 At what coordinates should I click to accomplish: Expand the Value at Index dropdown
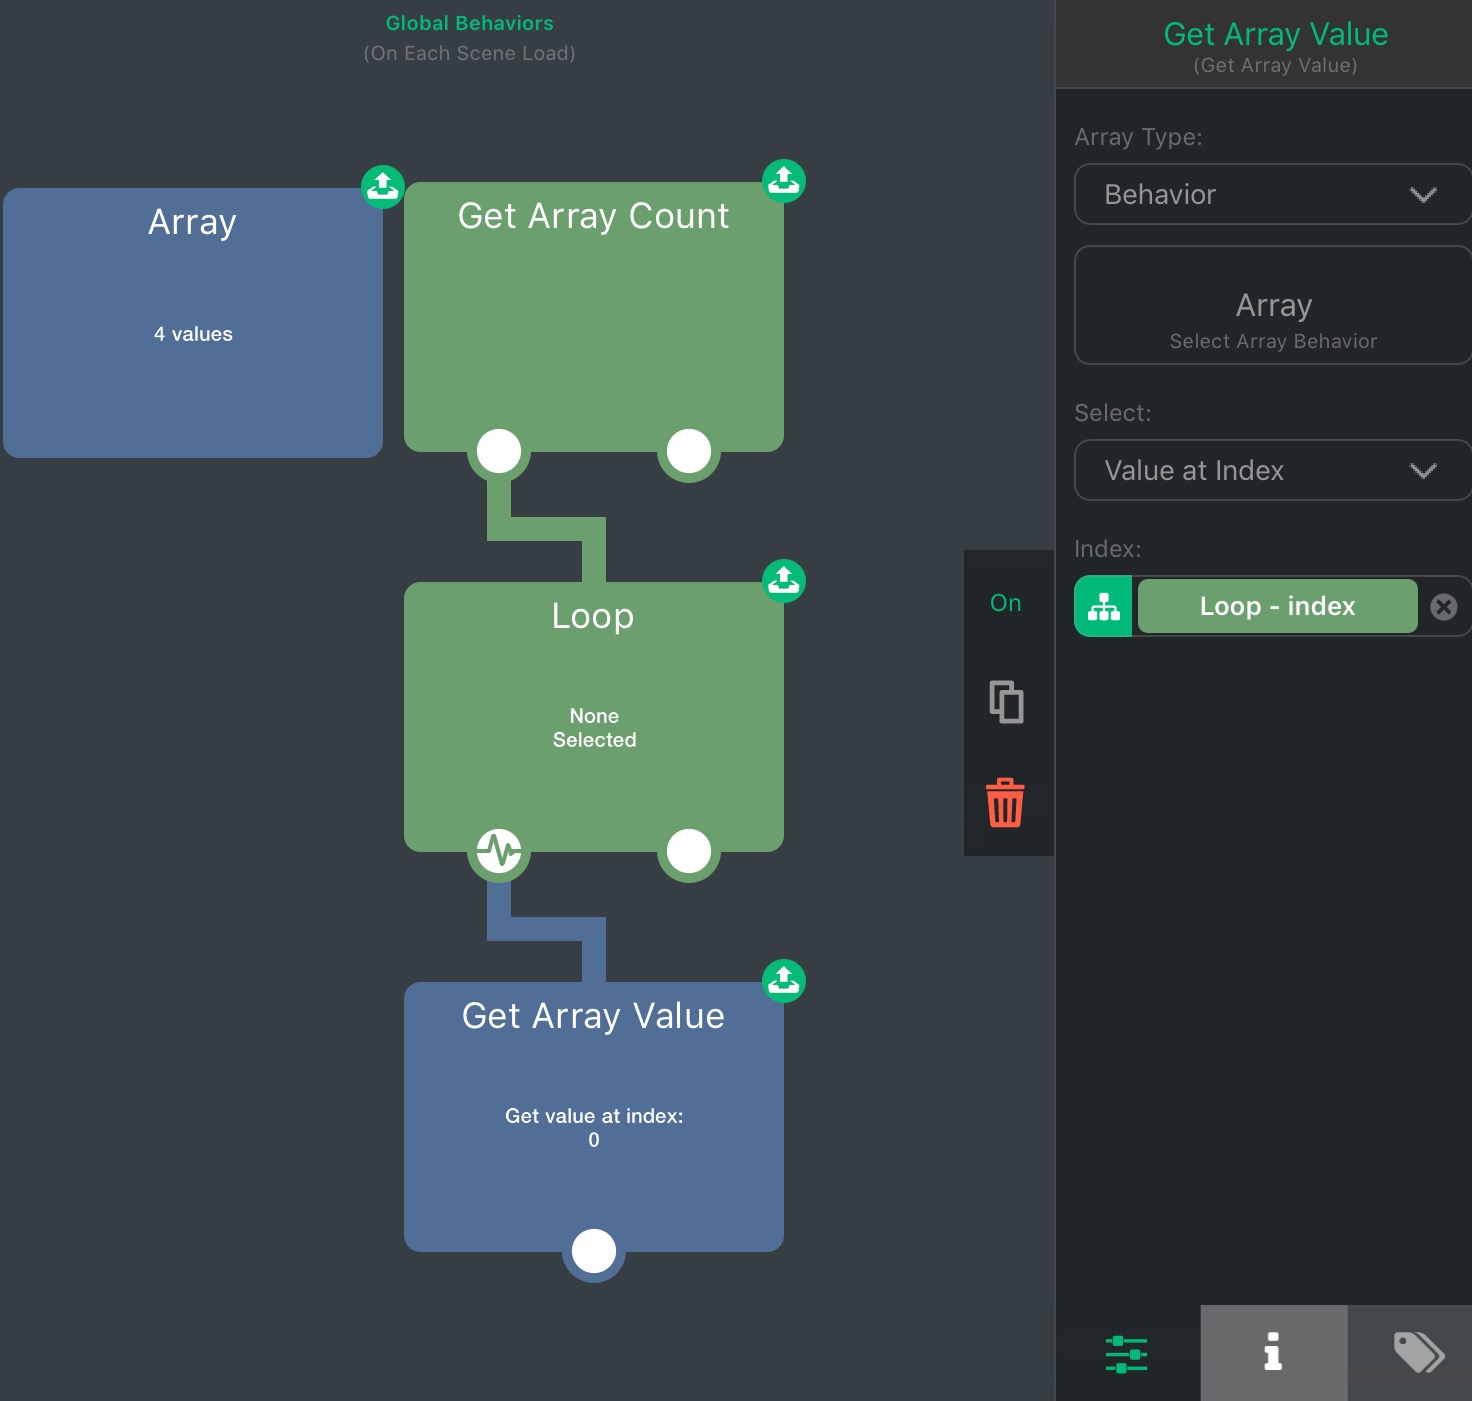coord(1271,470)
